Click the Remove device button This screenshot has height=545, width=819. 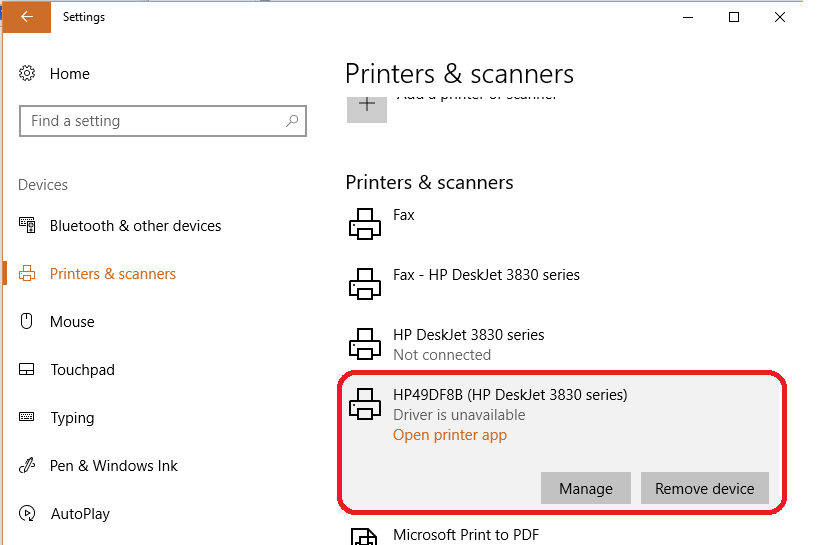704,489
